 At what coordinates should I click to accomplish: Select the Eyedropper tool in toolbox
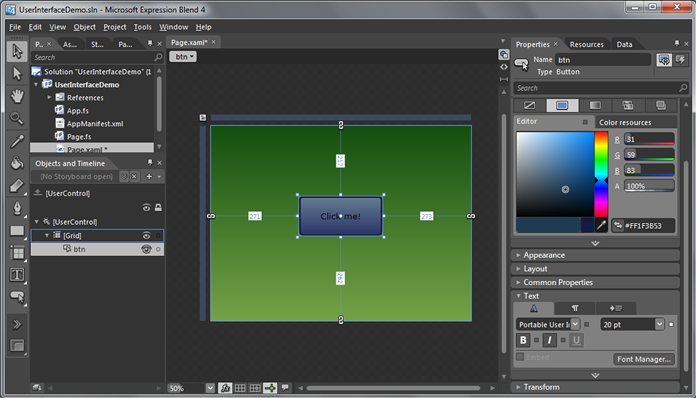click(x=17, y=141)
